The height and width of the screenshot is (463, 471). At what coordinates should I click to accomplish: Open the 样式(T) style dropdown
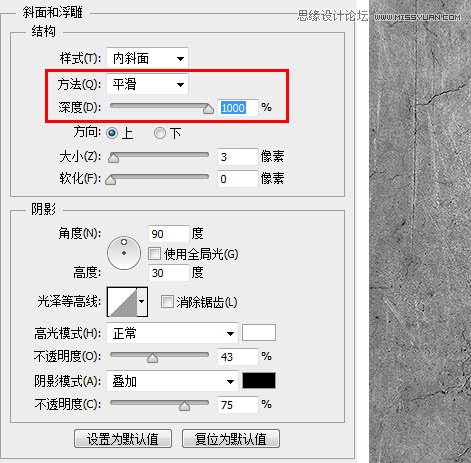tap(147, 58)
